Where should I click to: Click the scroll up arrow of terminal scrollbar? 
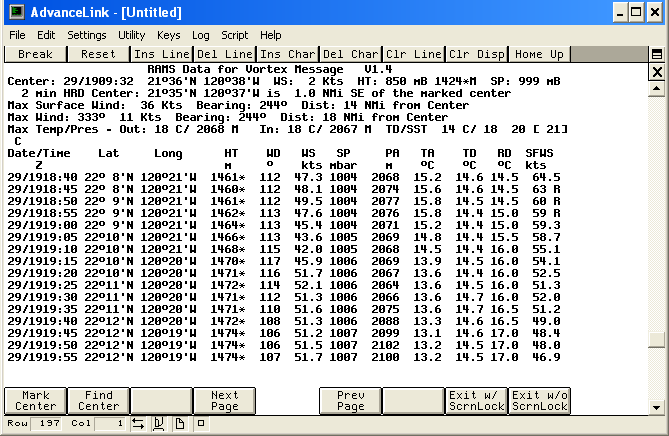pyautogui.click(x=657, y=89)
